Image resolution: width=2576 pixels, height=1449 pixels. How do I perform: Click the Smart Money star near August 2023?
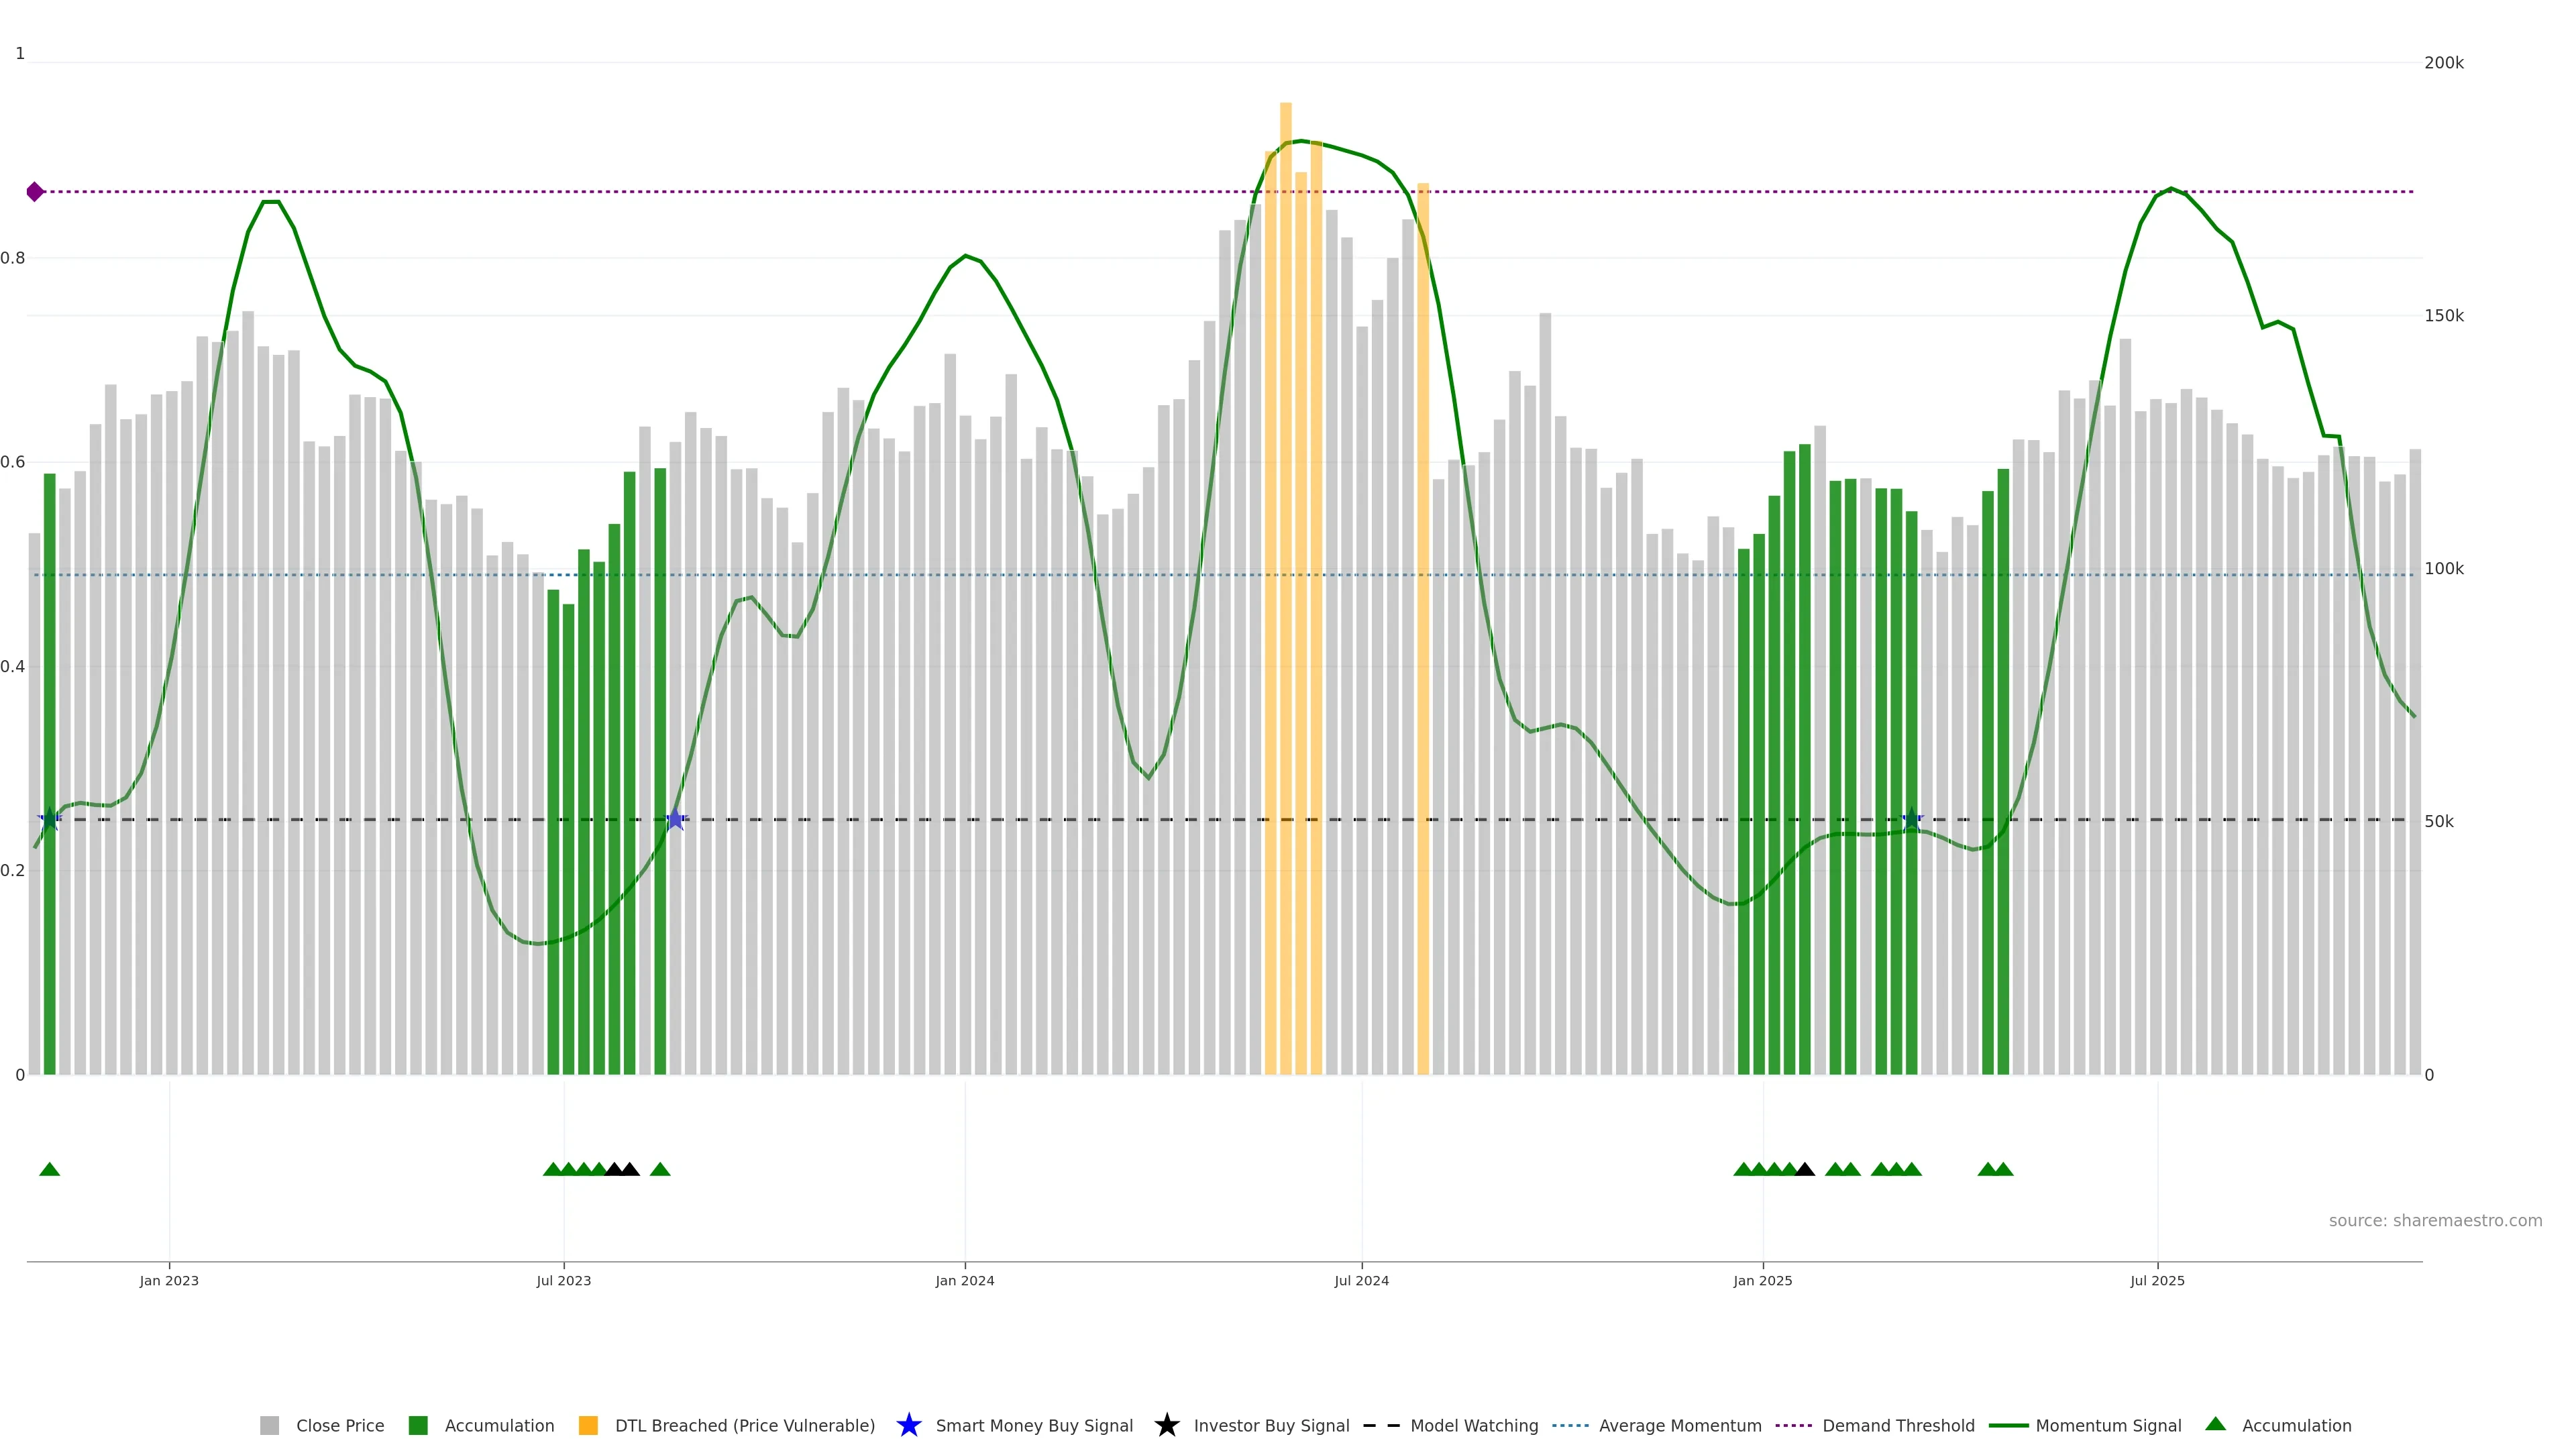(x=675, y=820)
